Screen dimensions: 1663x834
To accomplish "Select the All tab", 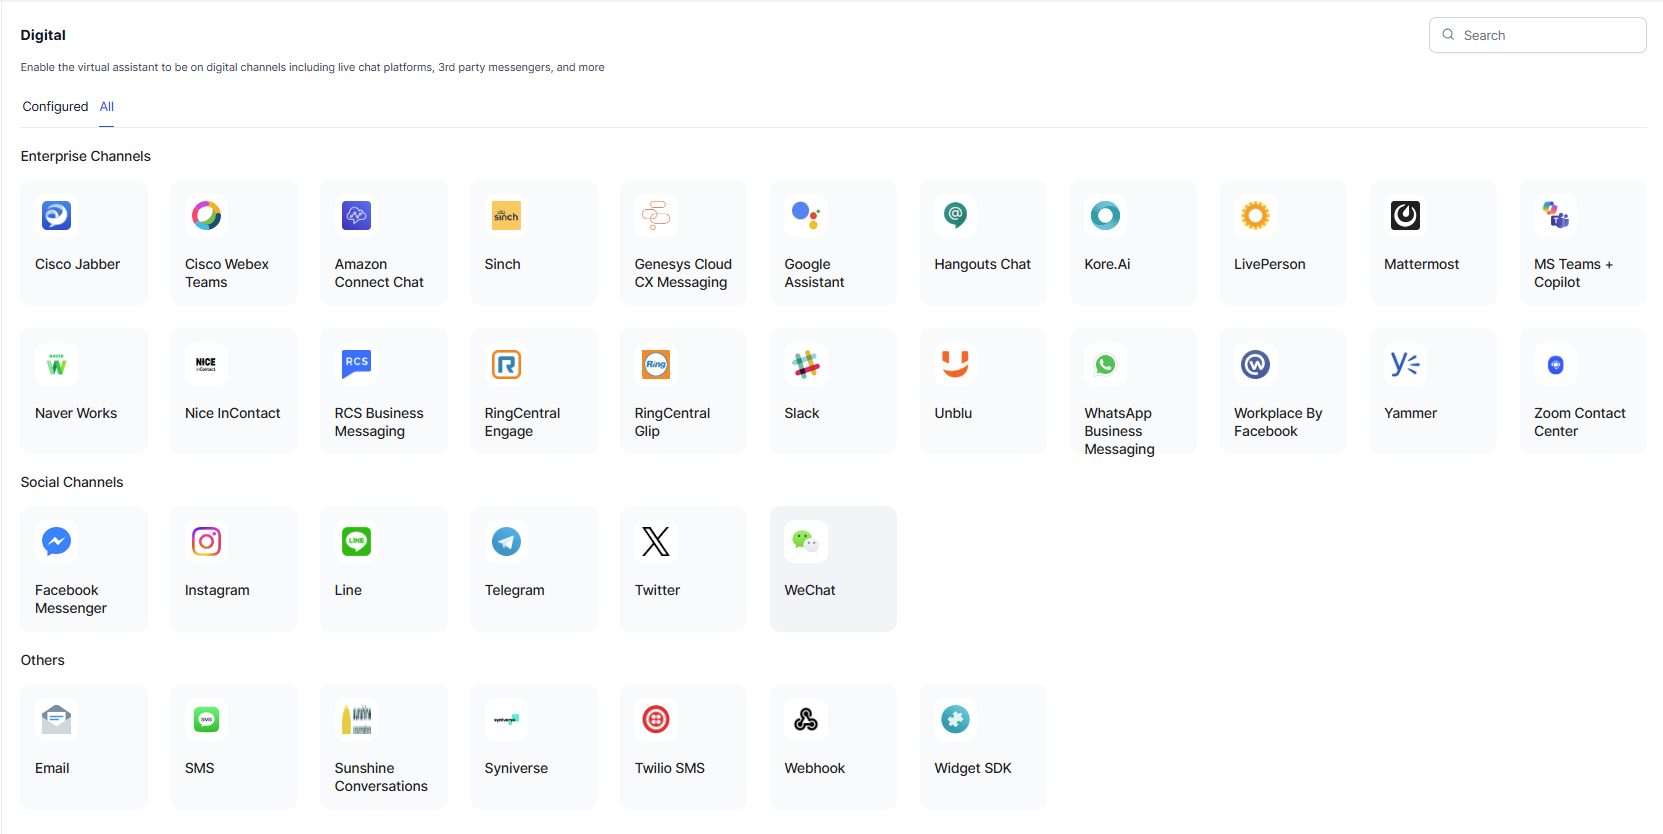I will click(107, 107).
